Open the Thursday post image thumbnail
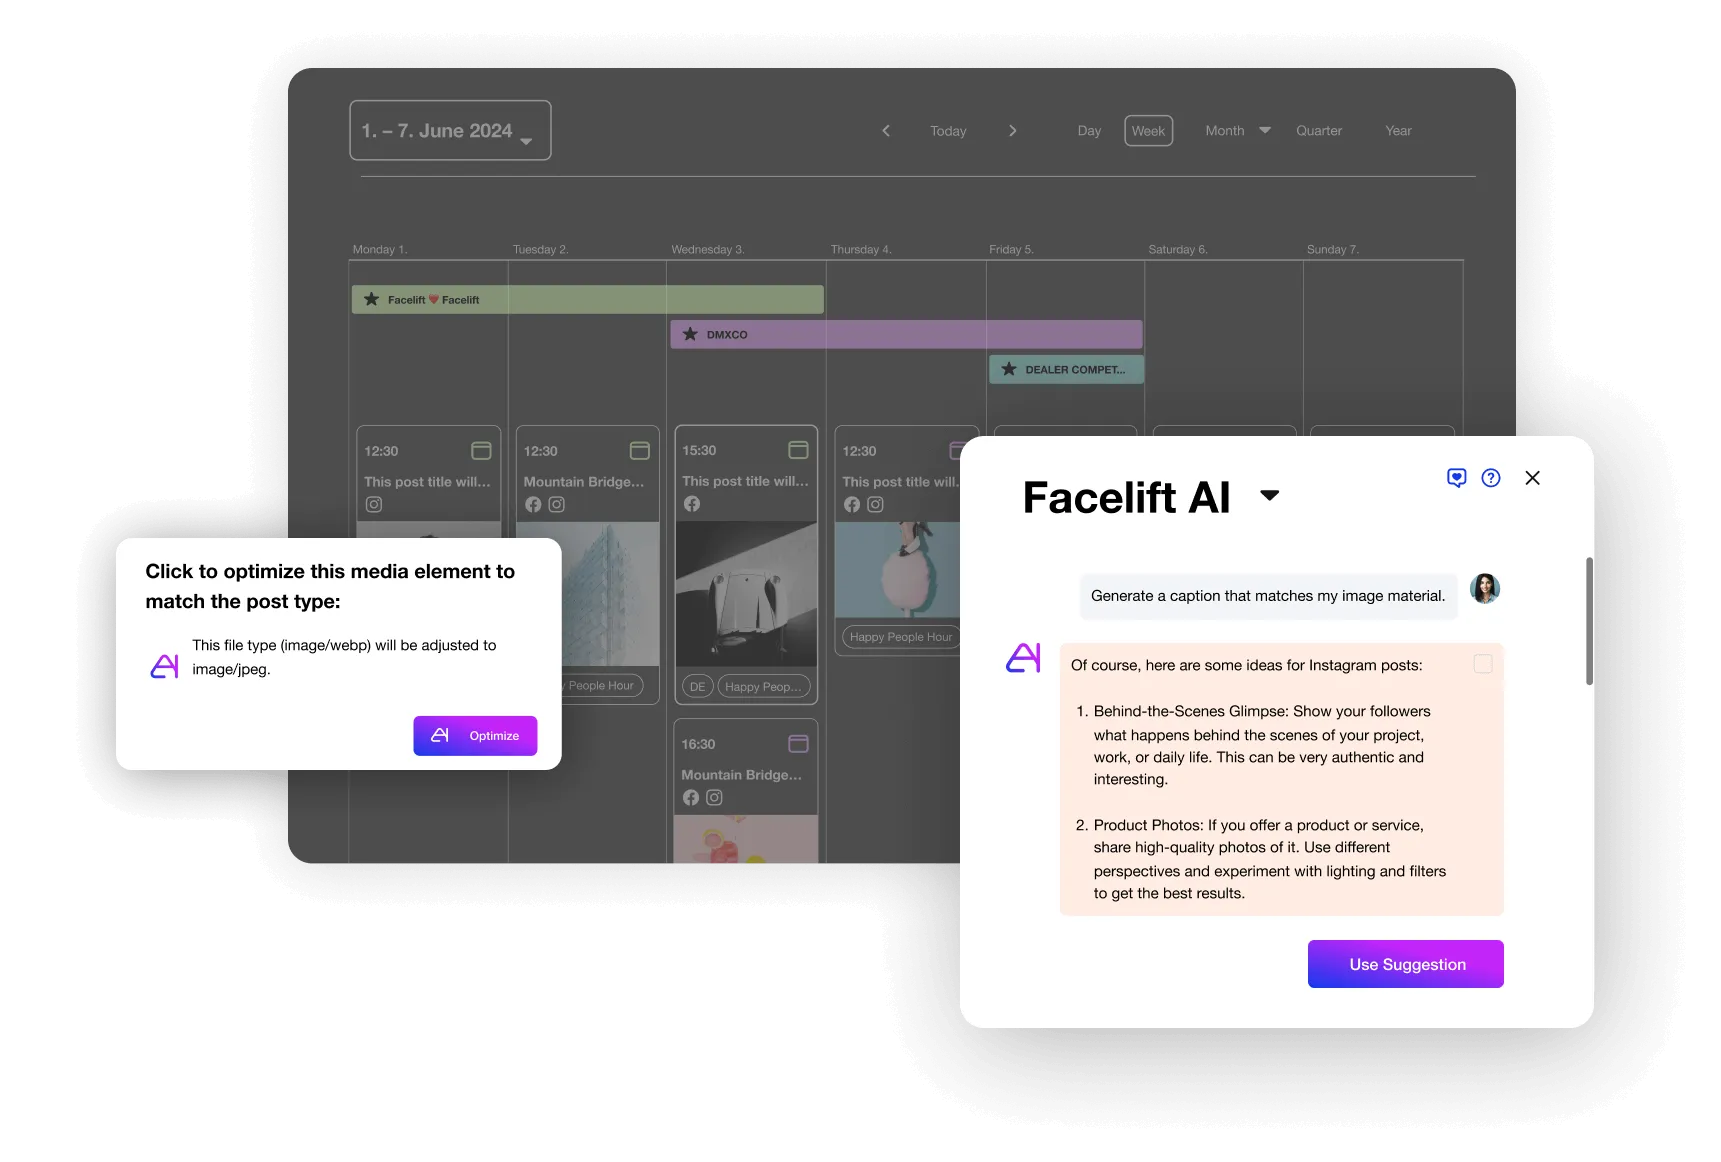Image resolution: width=1721 pixels, height=1162 pixels. [897, 569]
